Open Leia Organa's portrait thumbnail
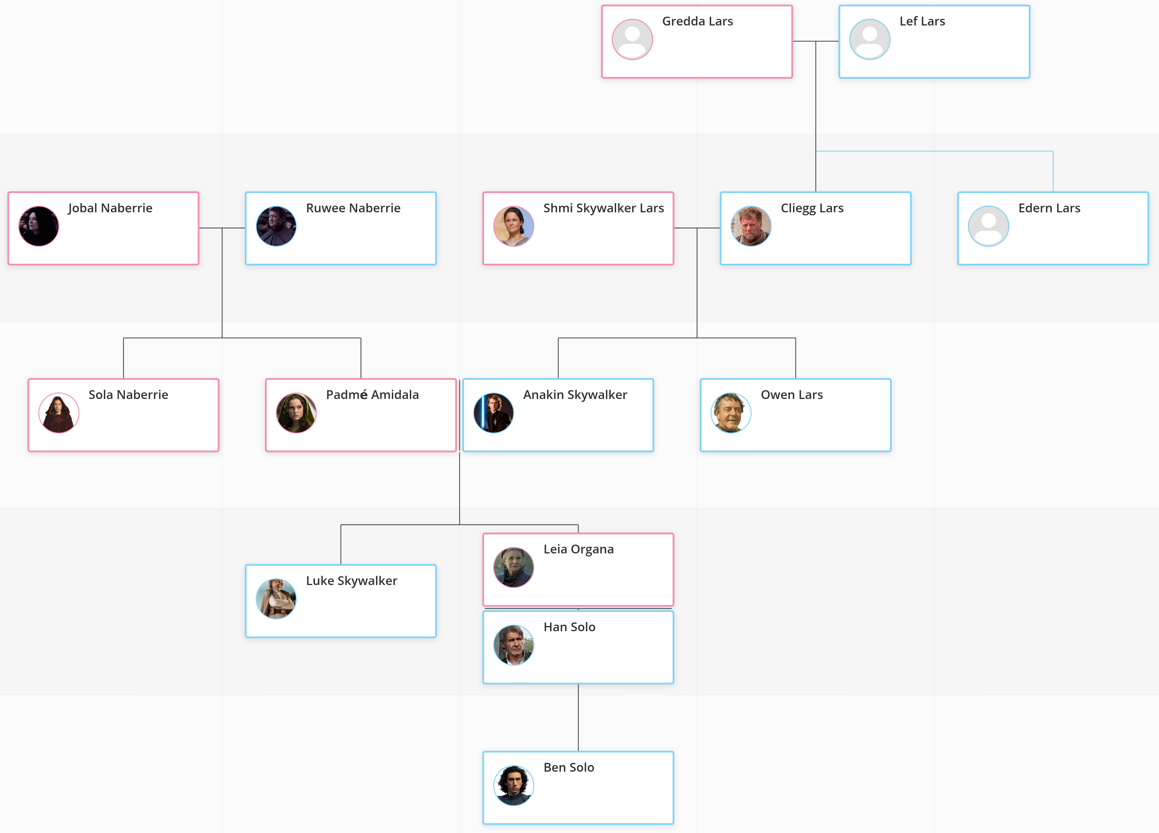 [513, 568]
